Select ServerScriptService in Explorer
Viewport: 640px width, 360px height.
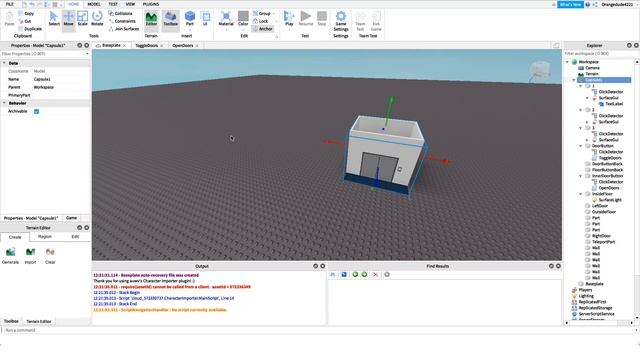tap(596, 314)
